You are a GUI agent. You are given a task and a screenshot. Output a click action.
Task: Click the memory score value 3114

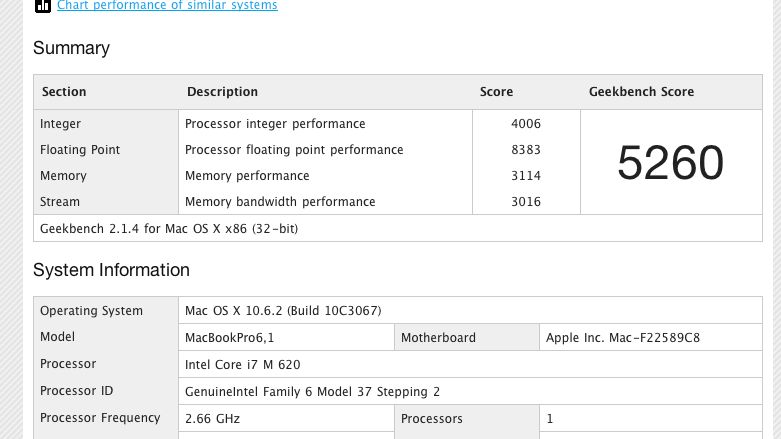[x=525, y=176]
